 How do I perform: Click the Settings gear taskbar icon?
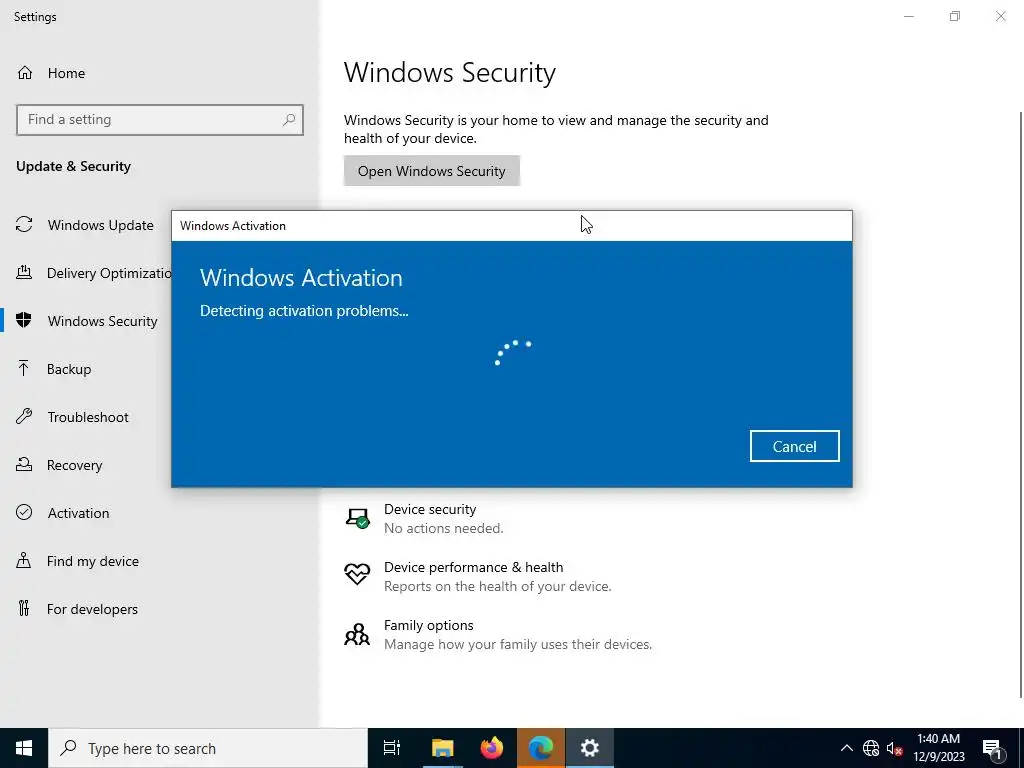[x=590, y=748]
